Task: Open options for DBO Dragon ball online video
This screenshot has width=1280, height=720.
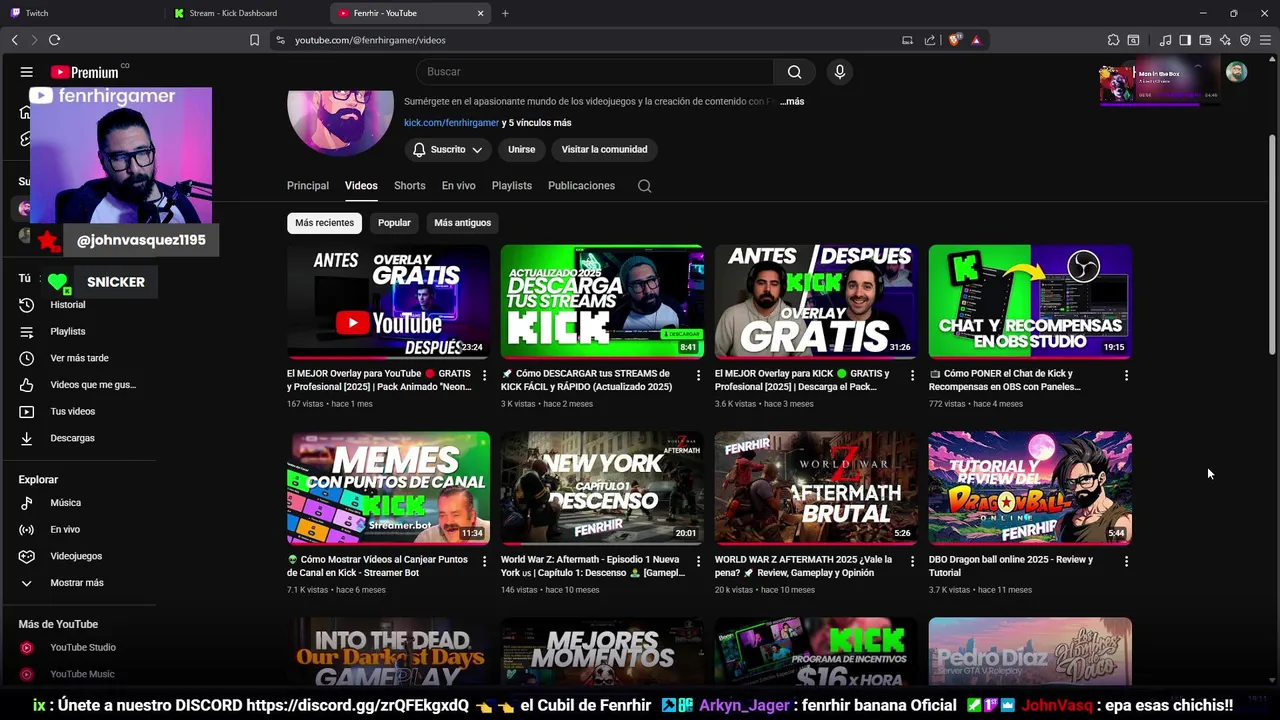Action: [x=1126, y=561]
